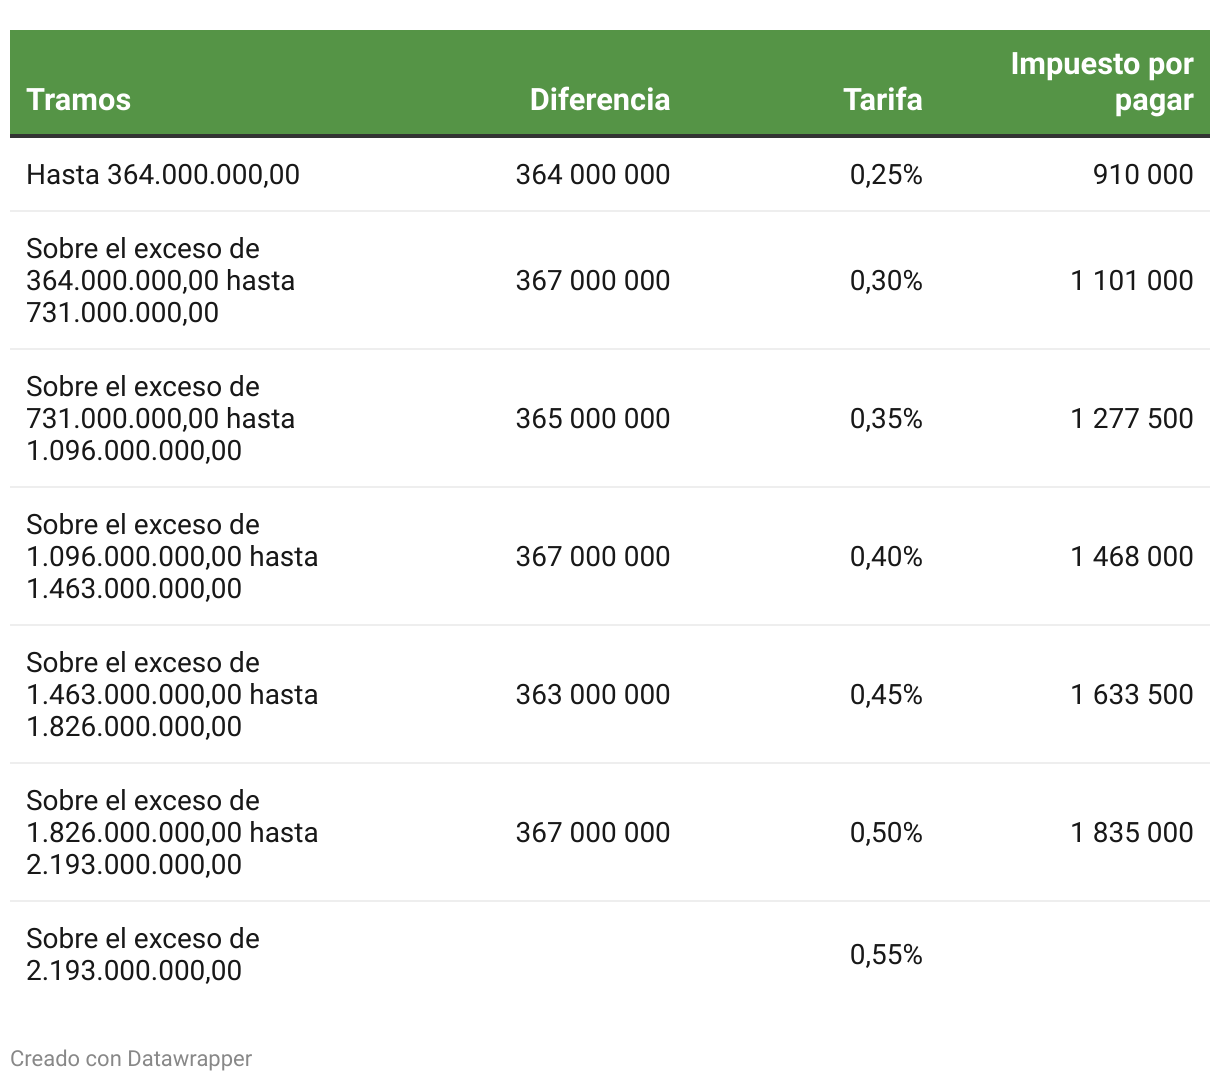The height and width of the screenshot is (1082, 1220).
Task: Select the 1.826.000.000,00 hasta 2.193.000.000,00 tramo
Action: tap(172, 832)
